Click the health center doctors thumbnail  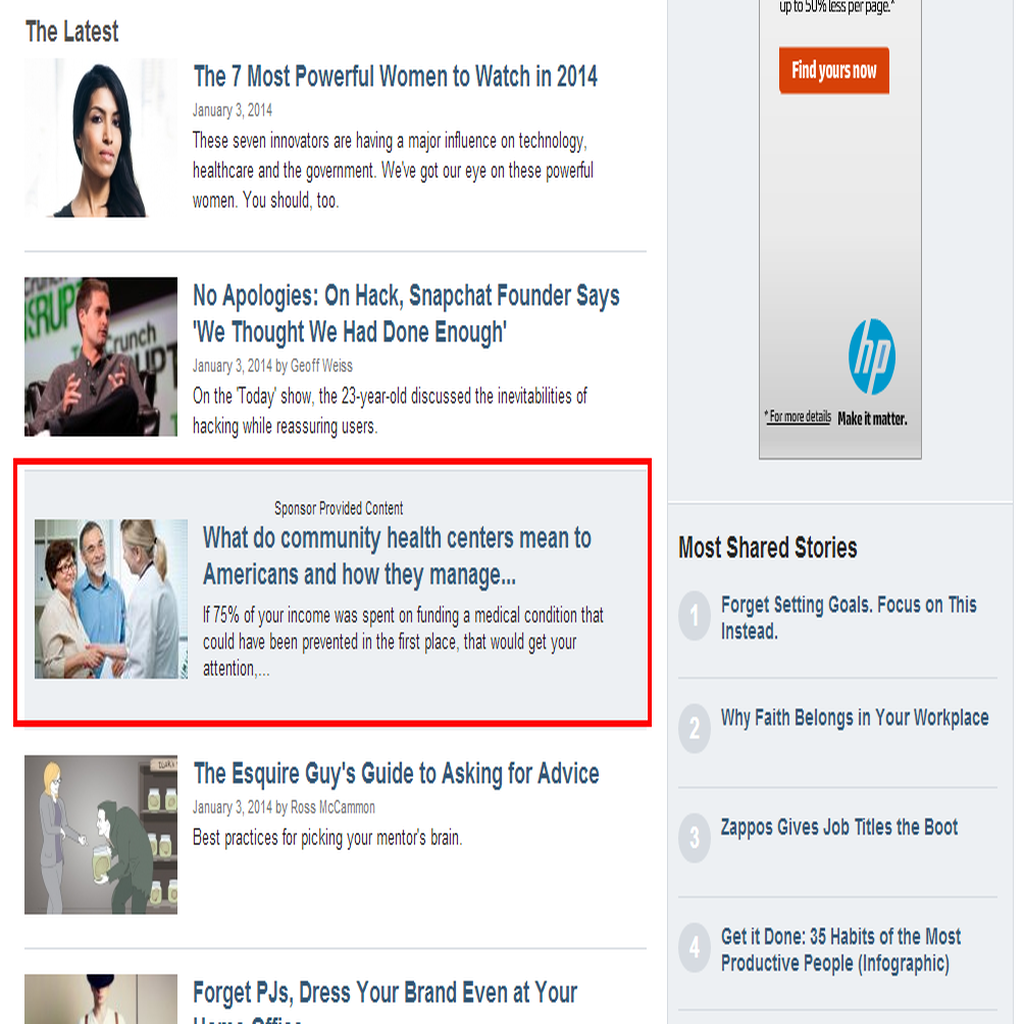pyautogui.click(x=111, y=599)
